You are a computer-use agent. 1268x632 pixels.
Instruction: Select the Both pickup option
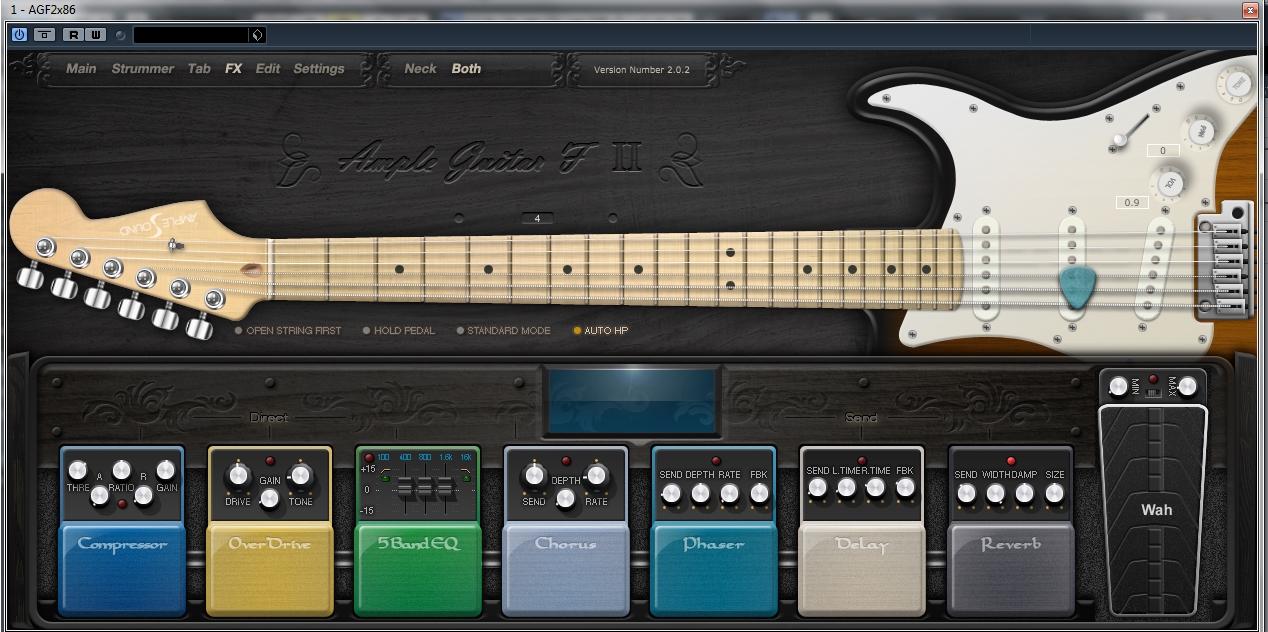click(466, 69)
